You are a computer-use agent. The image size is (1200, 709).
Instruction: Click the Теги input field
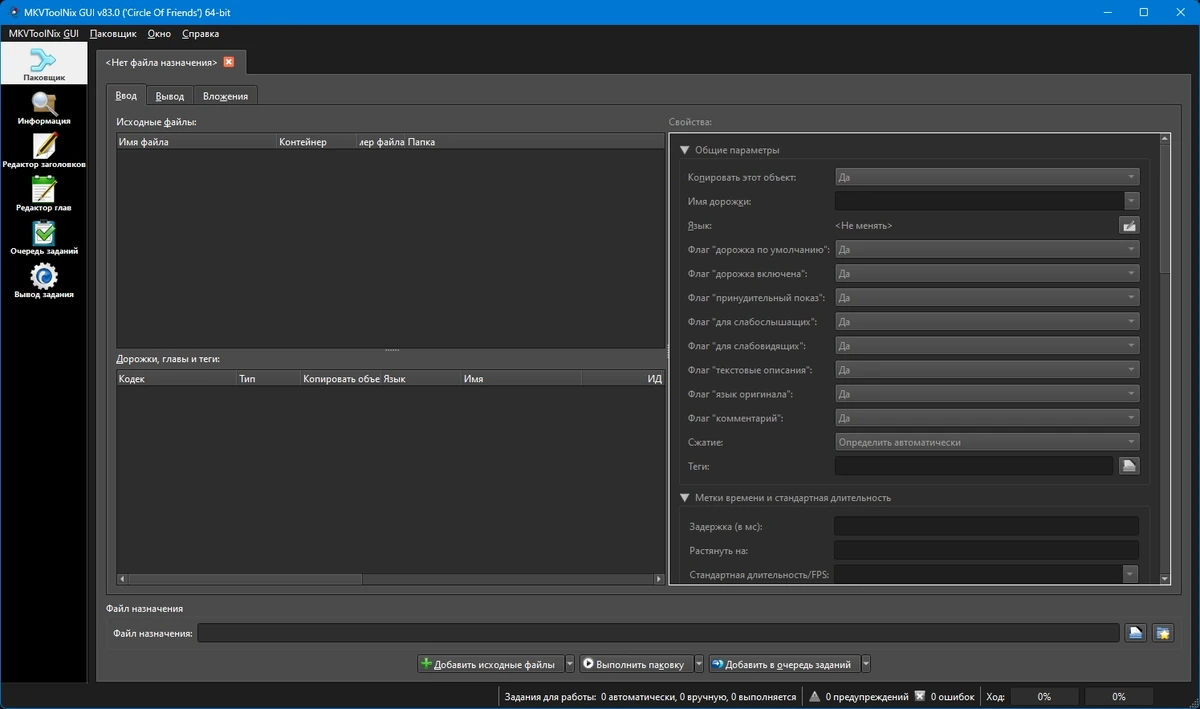(x=974, y=466)
